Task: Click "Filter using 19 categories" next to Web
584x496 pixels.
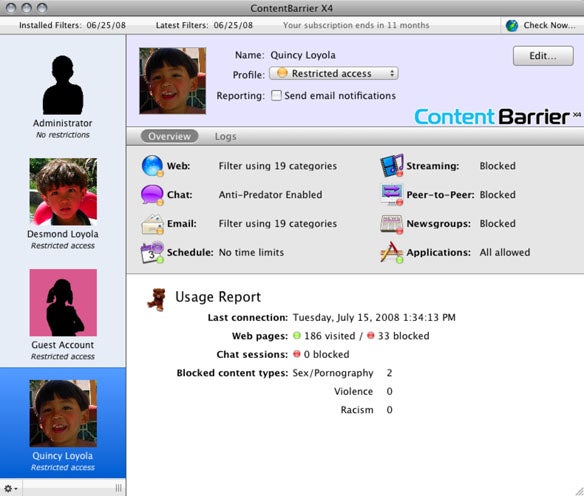Action: pos(277,166)
